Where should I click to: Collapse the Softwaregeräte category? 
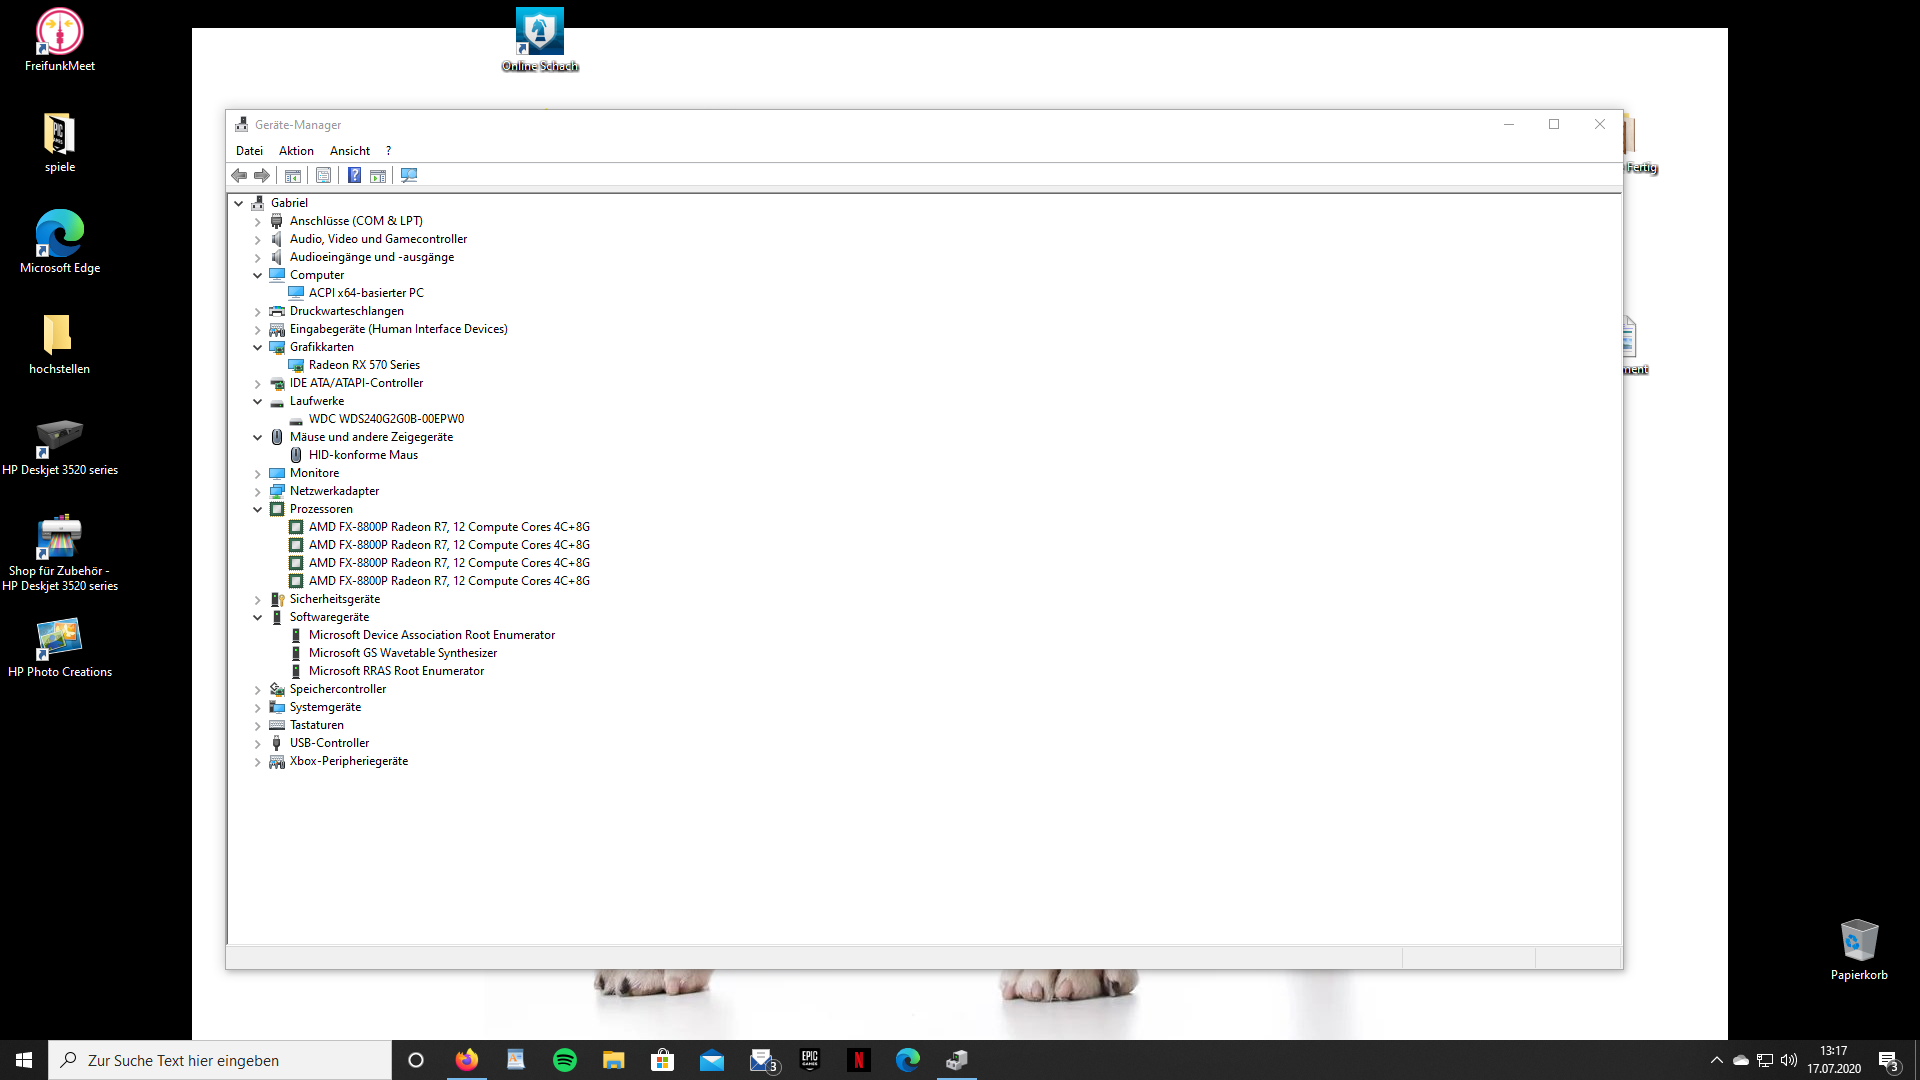[258, 617]
